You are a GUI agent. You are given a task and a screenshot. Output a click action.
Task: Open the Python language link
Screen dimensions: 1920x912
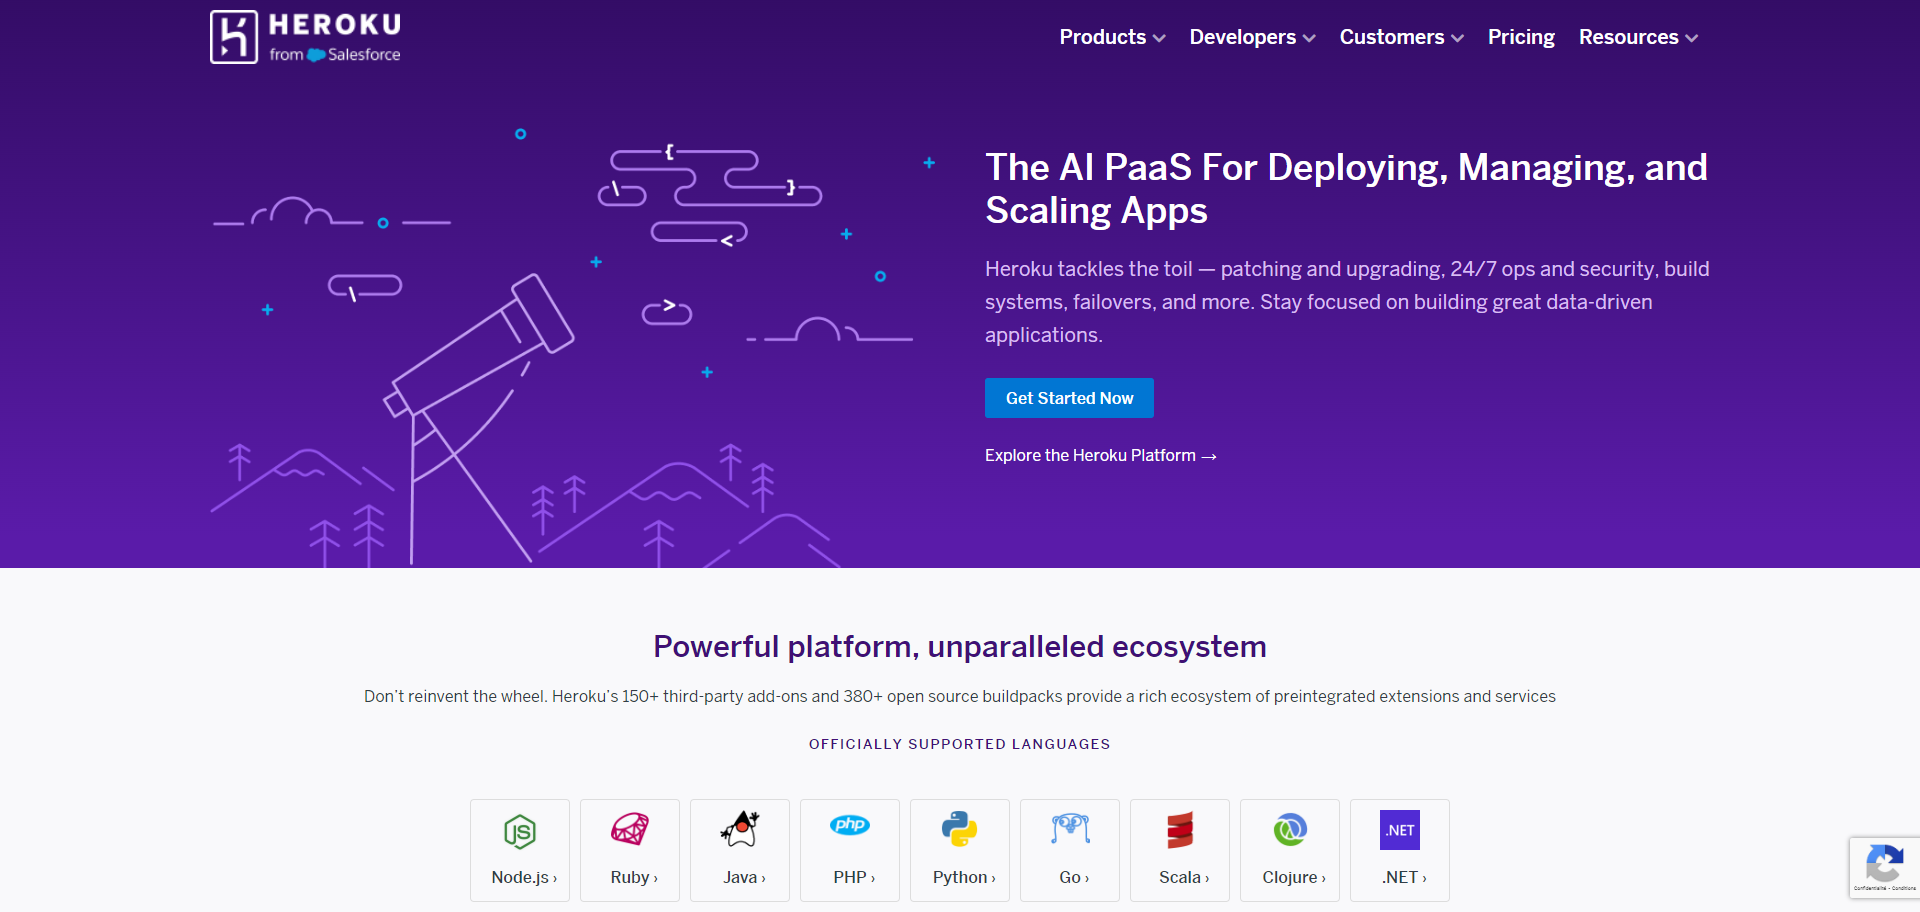click(960, 850)
